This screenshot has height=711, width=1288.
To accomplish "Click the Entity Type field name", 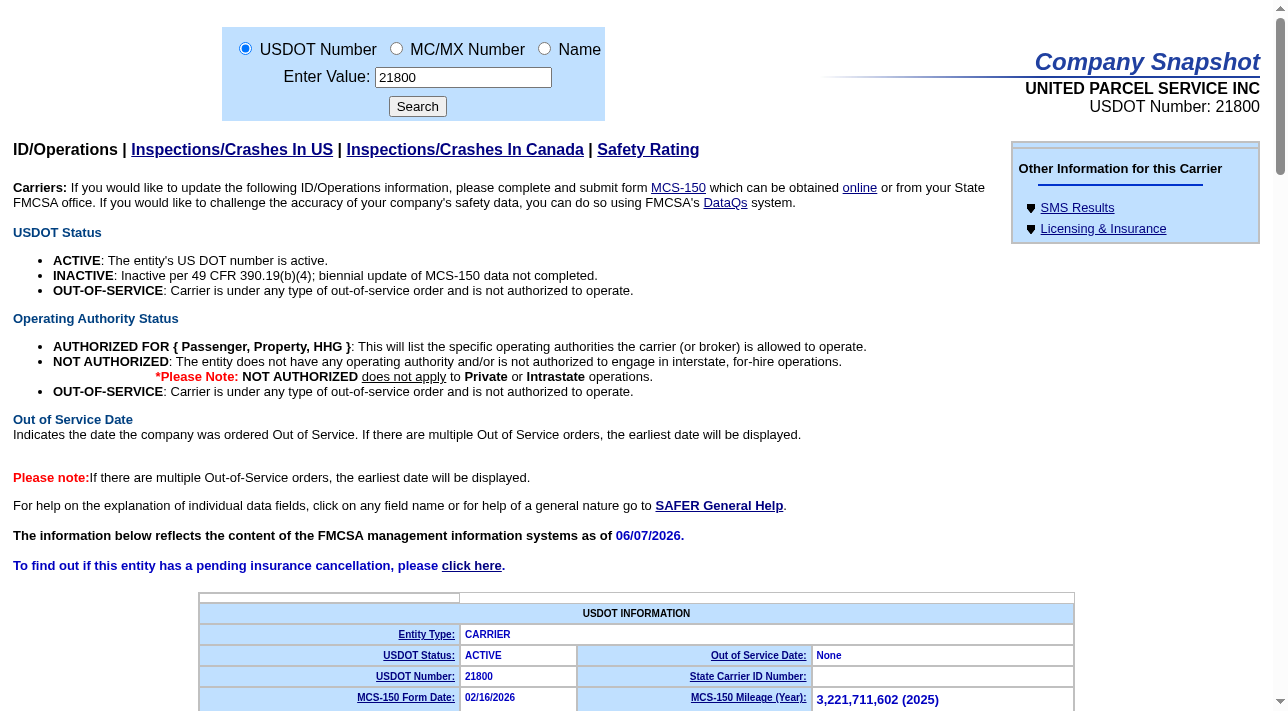I will point(426,634).
